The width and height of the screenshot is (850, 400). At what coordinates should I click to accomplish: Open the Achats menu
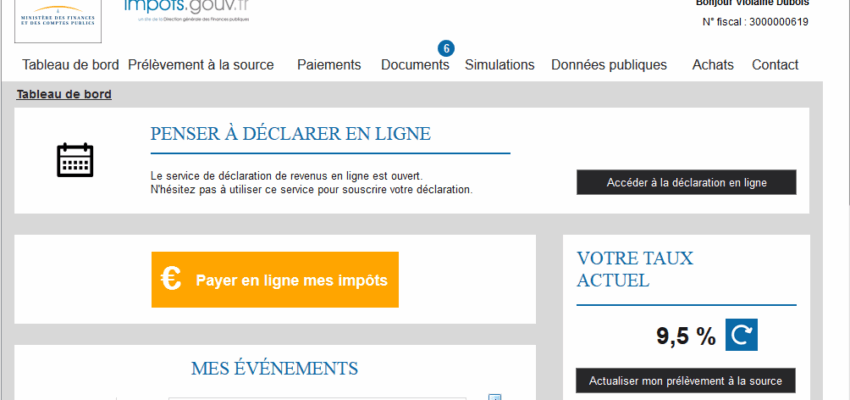(713, 65)
